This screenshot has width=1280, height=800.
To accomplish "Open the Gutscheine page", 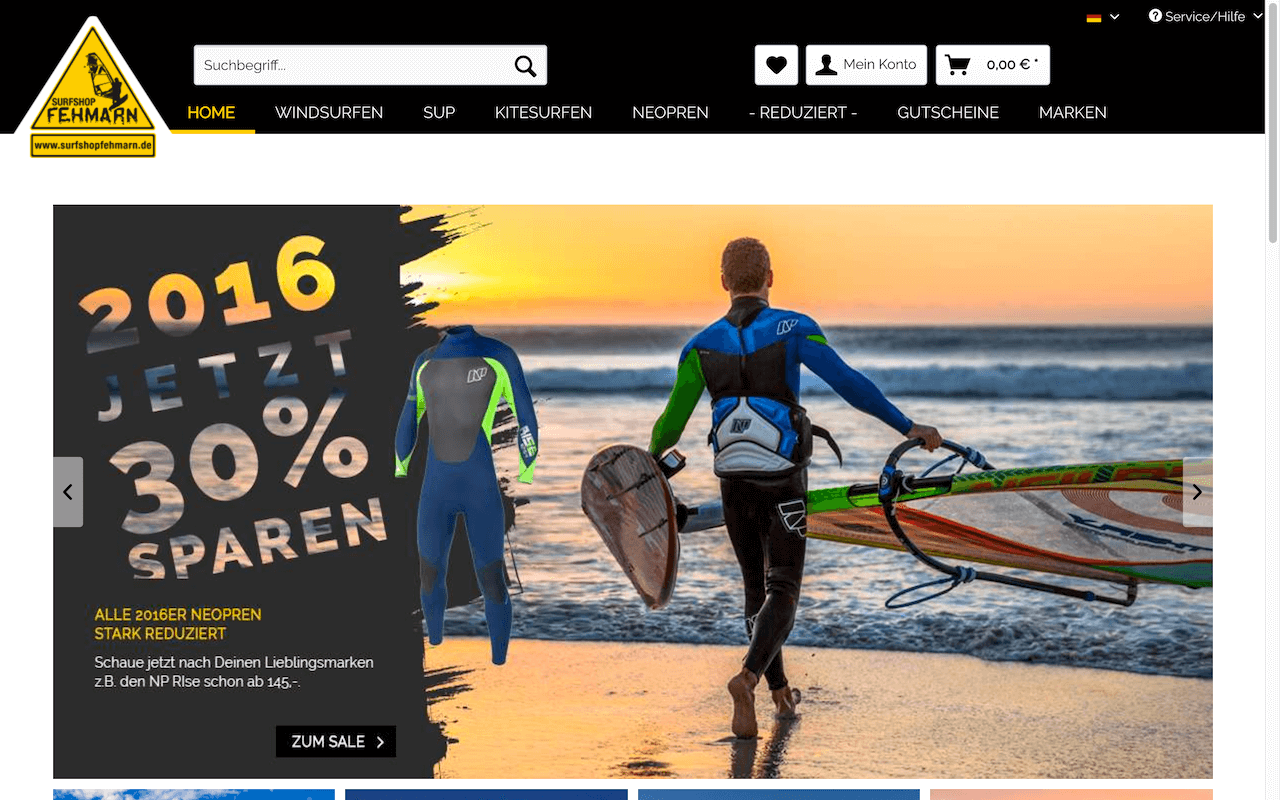I will click(948, 113).
